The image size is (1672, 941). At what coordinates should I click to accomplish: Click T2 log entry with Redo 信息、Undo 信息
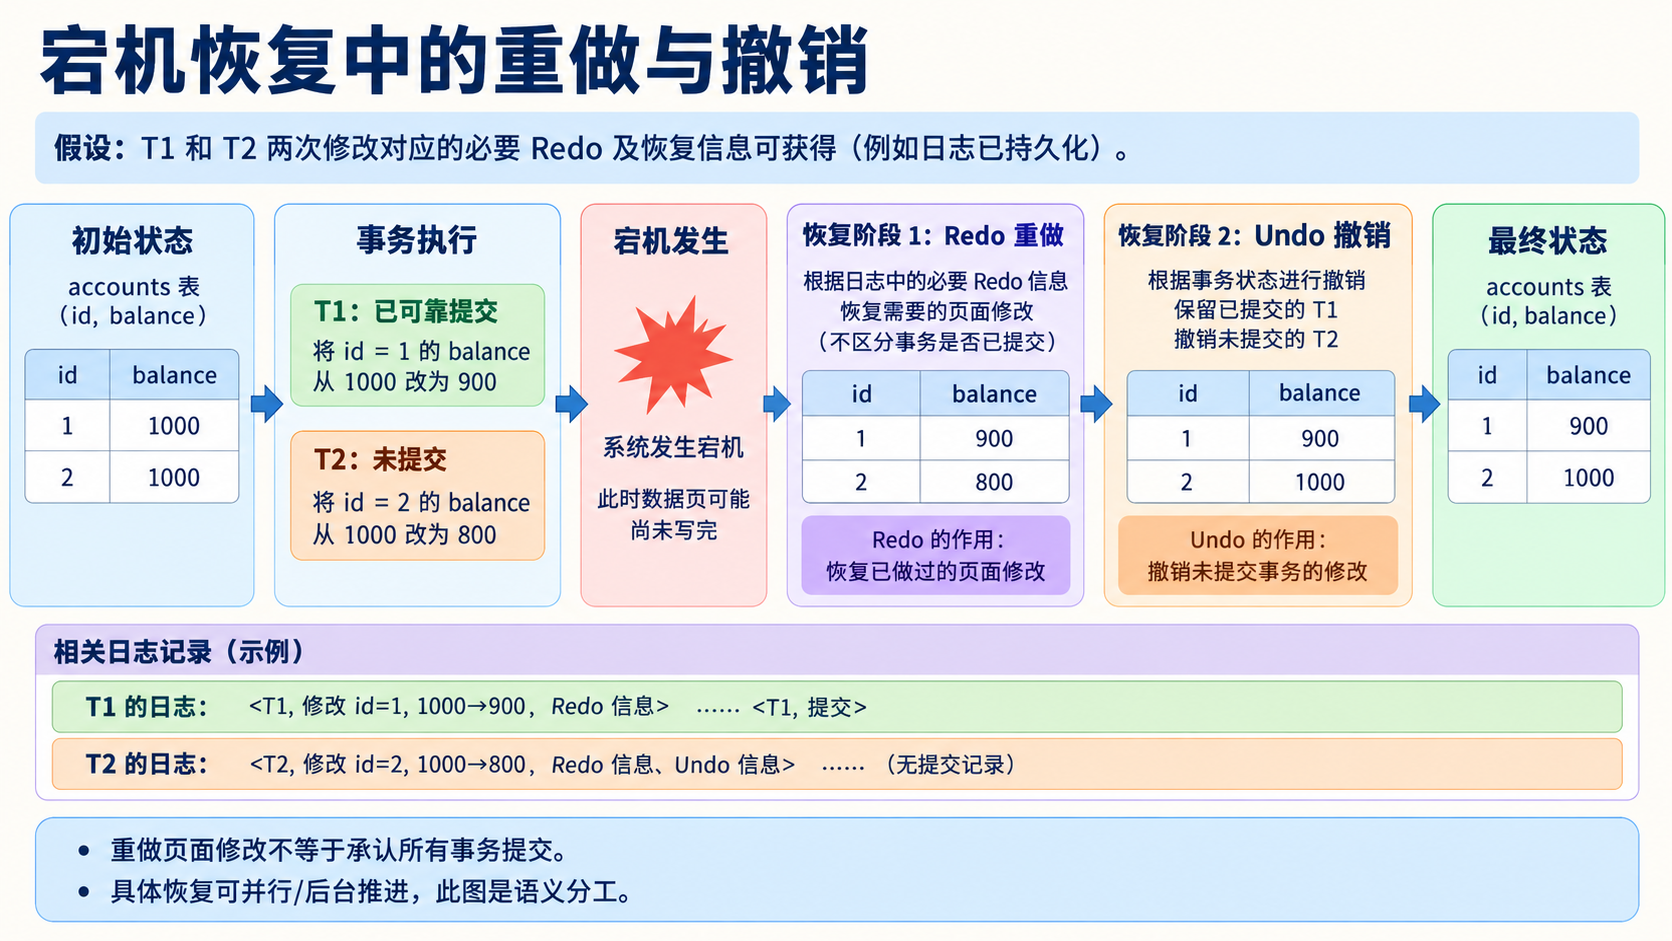click(x=522, y=765)
